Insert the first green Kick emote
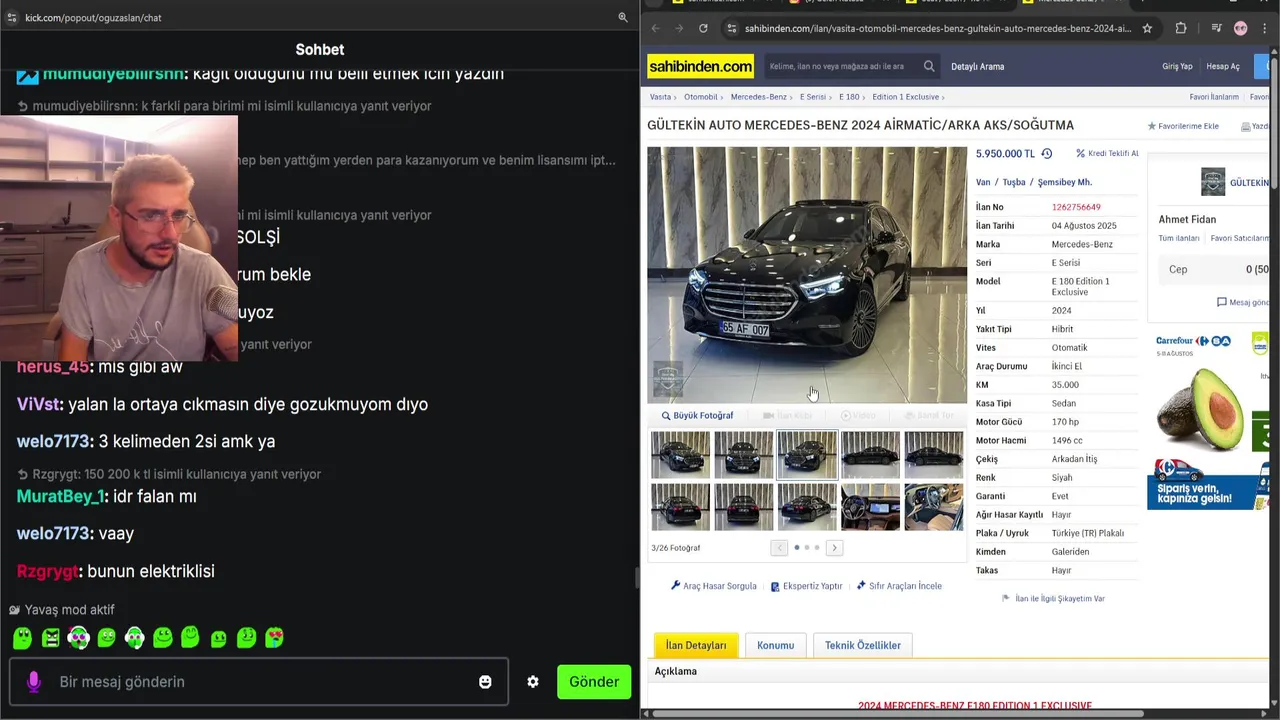 (22, 637)
